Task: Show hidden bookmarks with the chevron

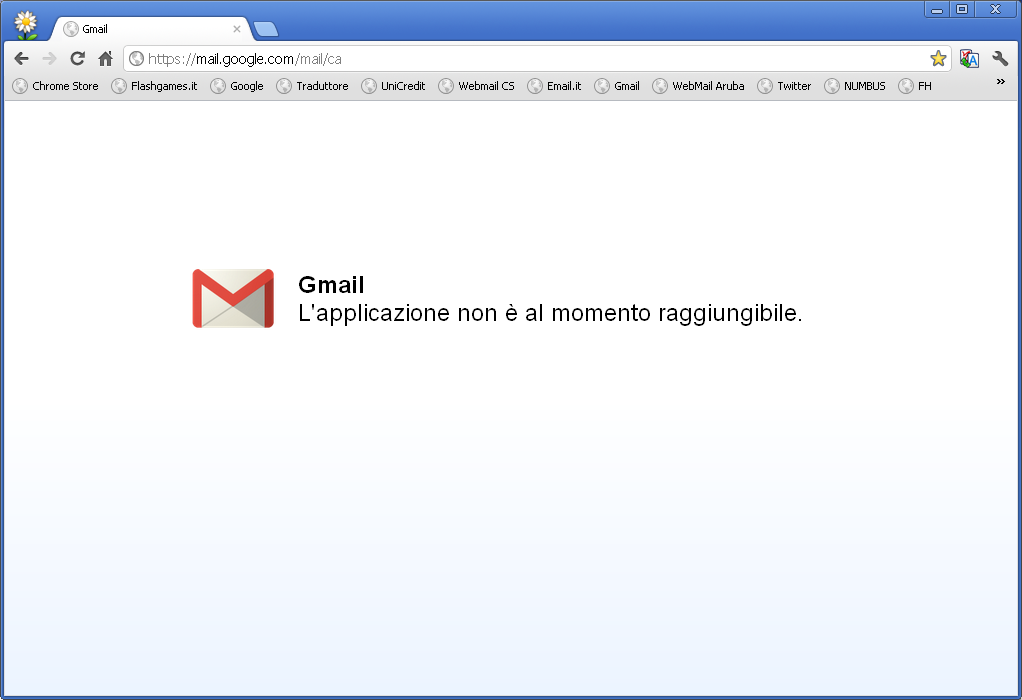Action: (x=1000, y=81)
